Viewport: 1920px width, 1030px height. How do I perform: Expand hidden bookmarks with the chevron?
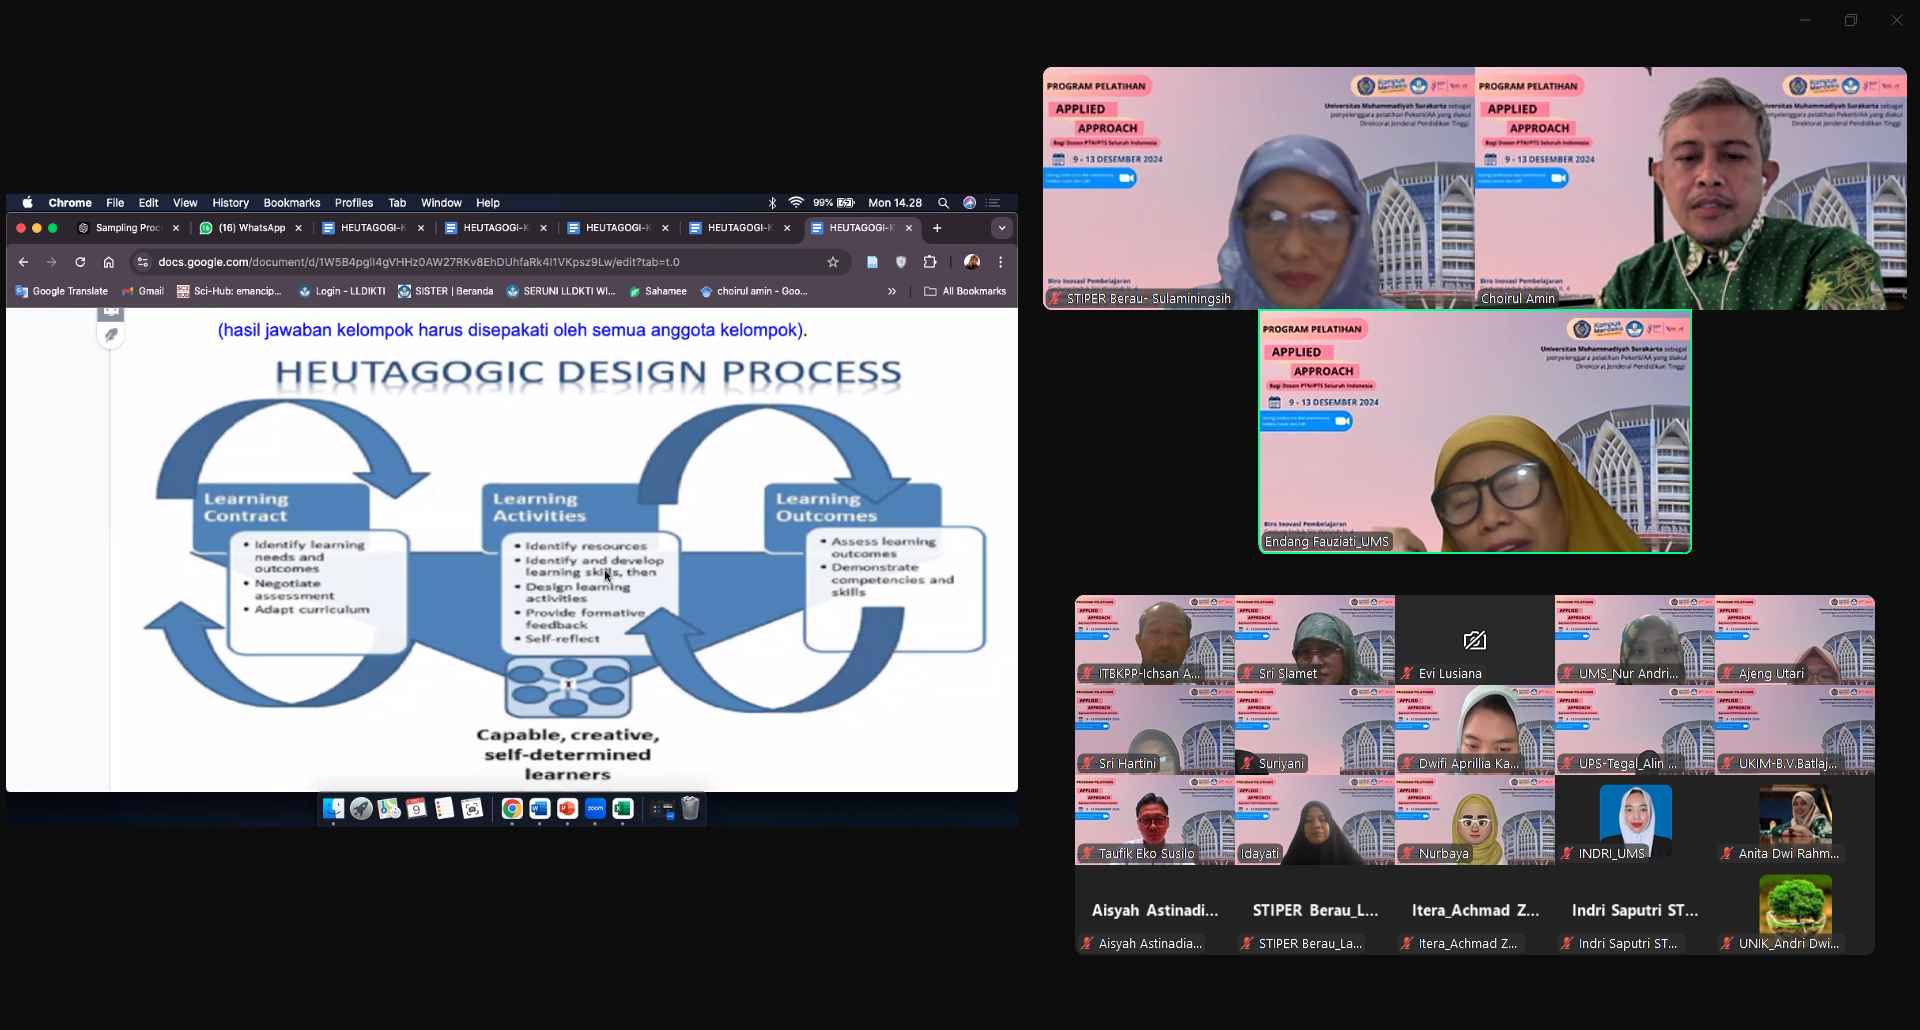click(892, 292)
